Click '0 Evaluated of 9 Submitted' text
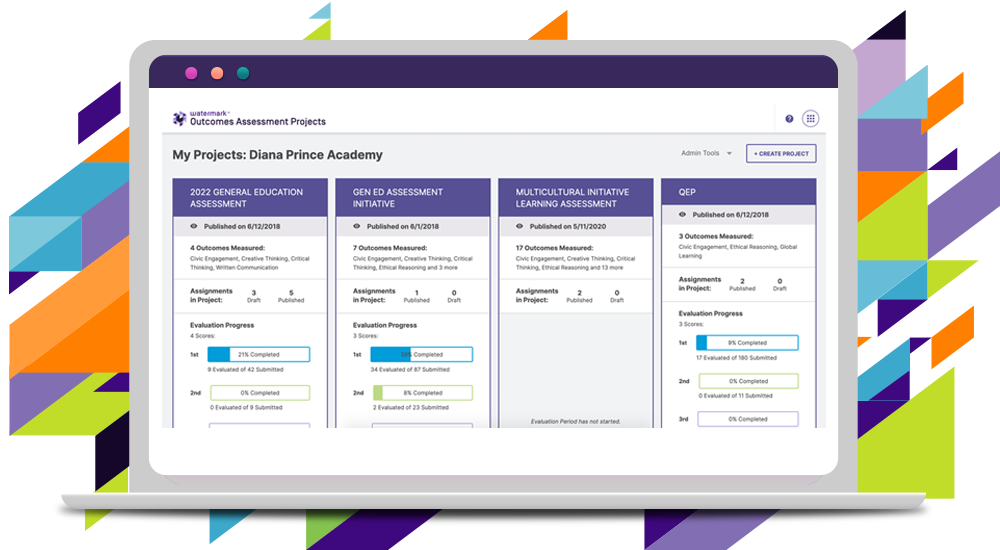 click(246, 408)
